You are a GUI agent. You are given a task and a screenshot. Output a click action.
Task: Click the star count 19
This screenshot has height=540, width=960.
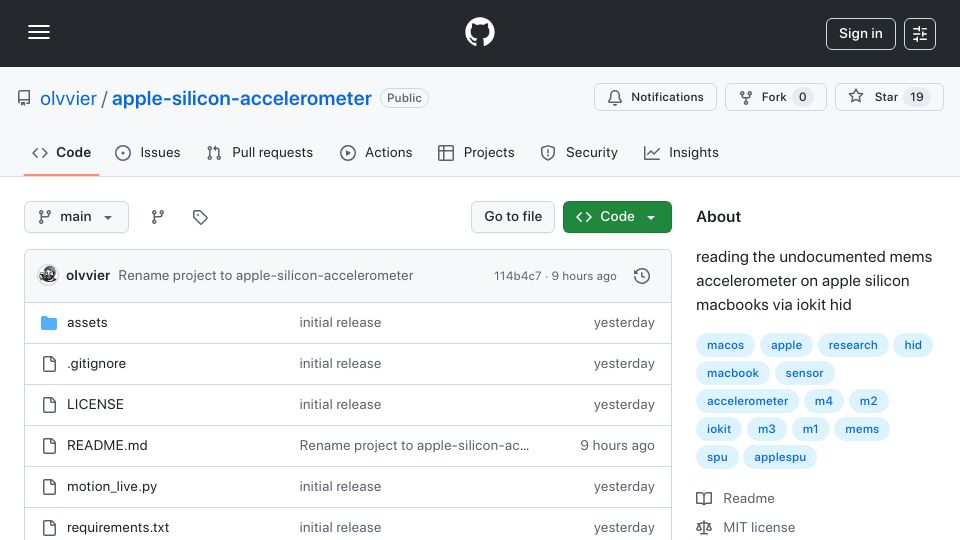(917, 97)
